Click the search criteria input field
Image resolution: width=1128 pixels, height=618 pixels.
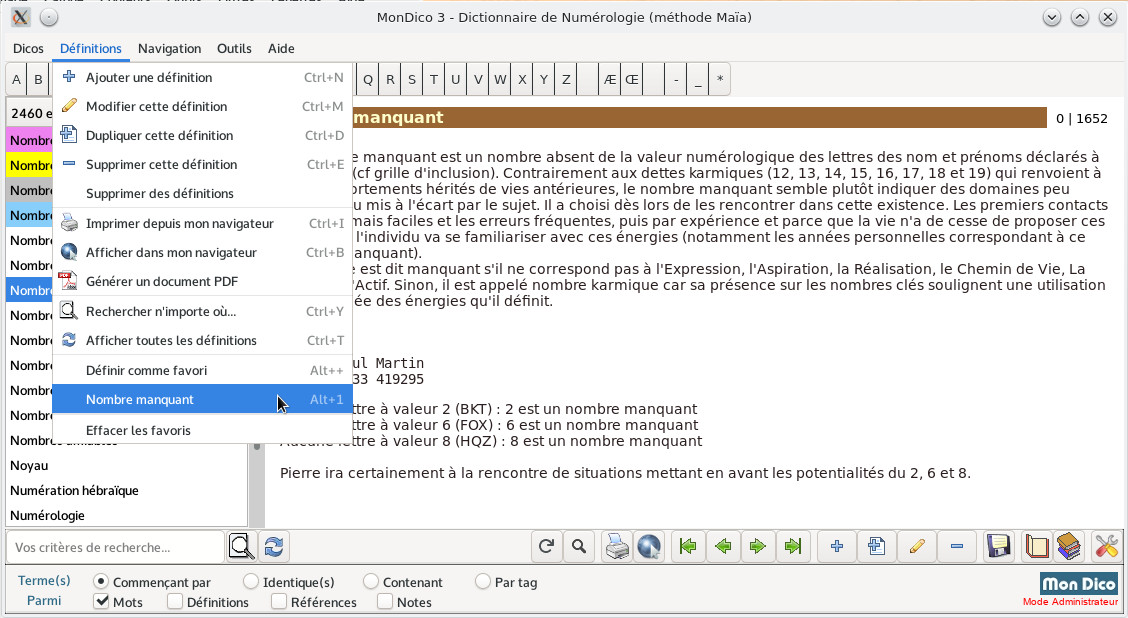tap(115, 547)
